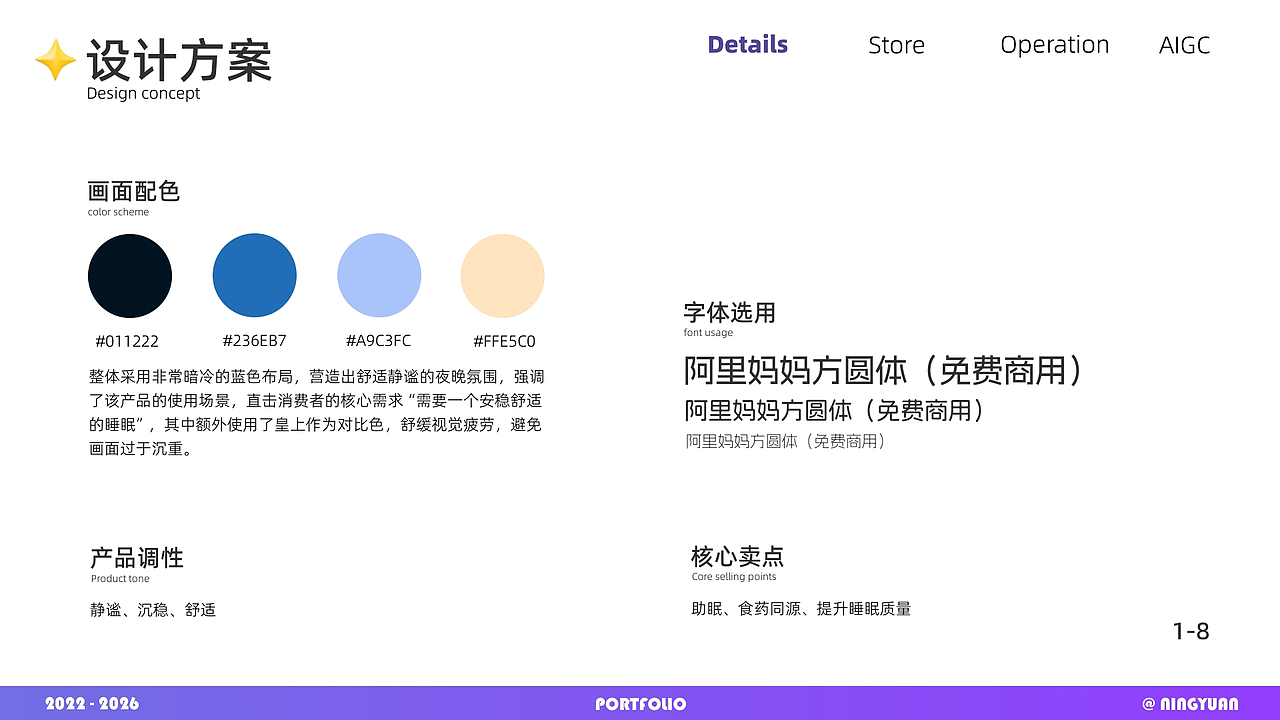Image resolution: width=1280 pixels, height=720 pixels.
Task: Select the medium 阿里妈妈方圆体 font sample
Action: pyautogui.click(x=836, y=411)
